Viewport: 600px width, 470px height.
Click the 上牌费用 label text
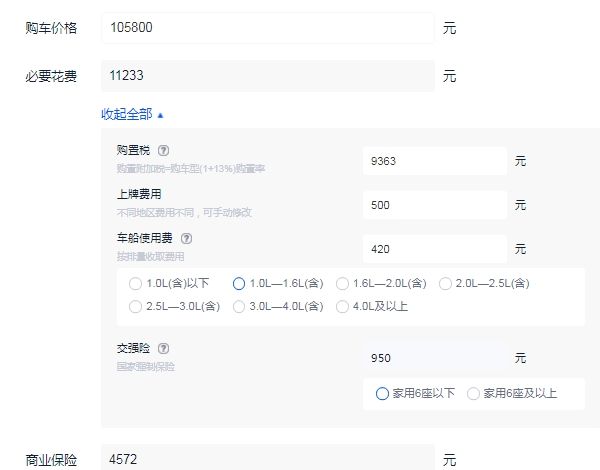point(139,194)
